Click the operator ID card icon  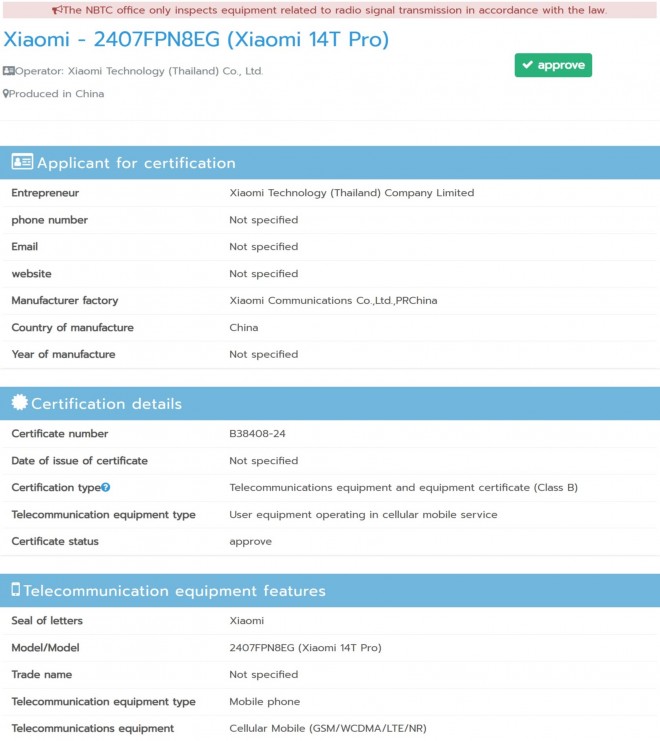click(8, 71)
